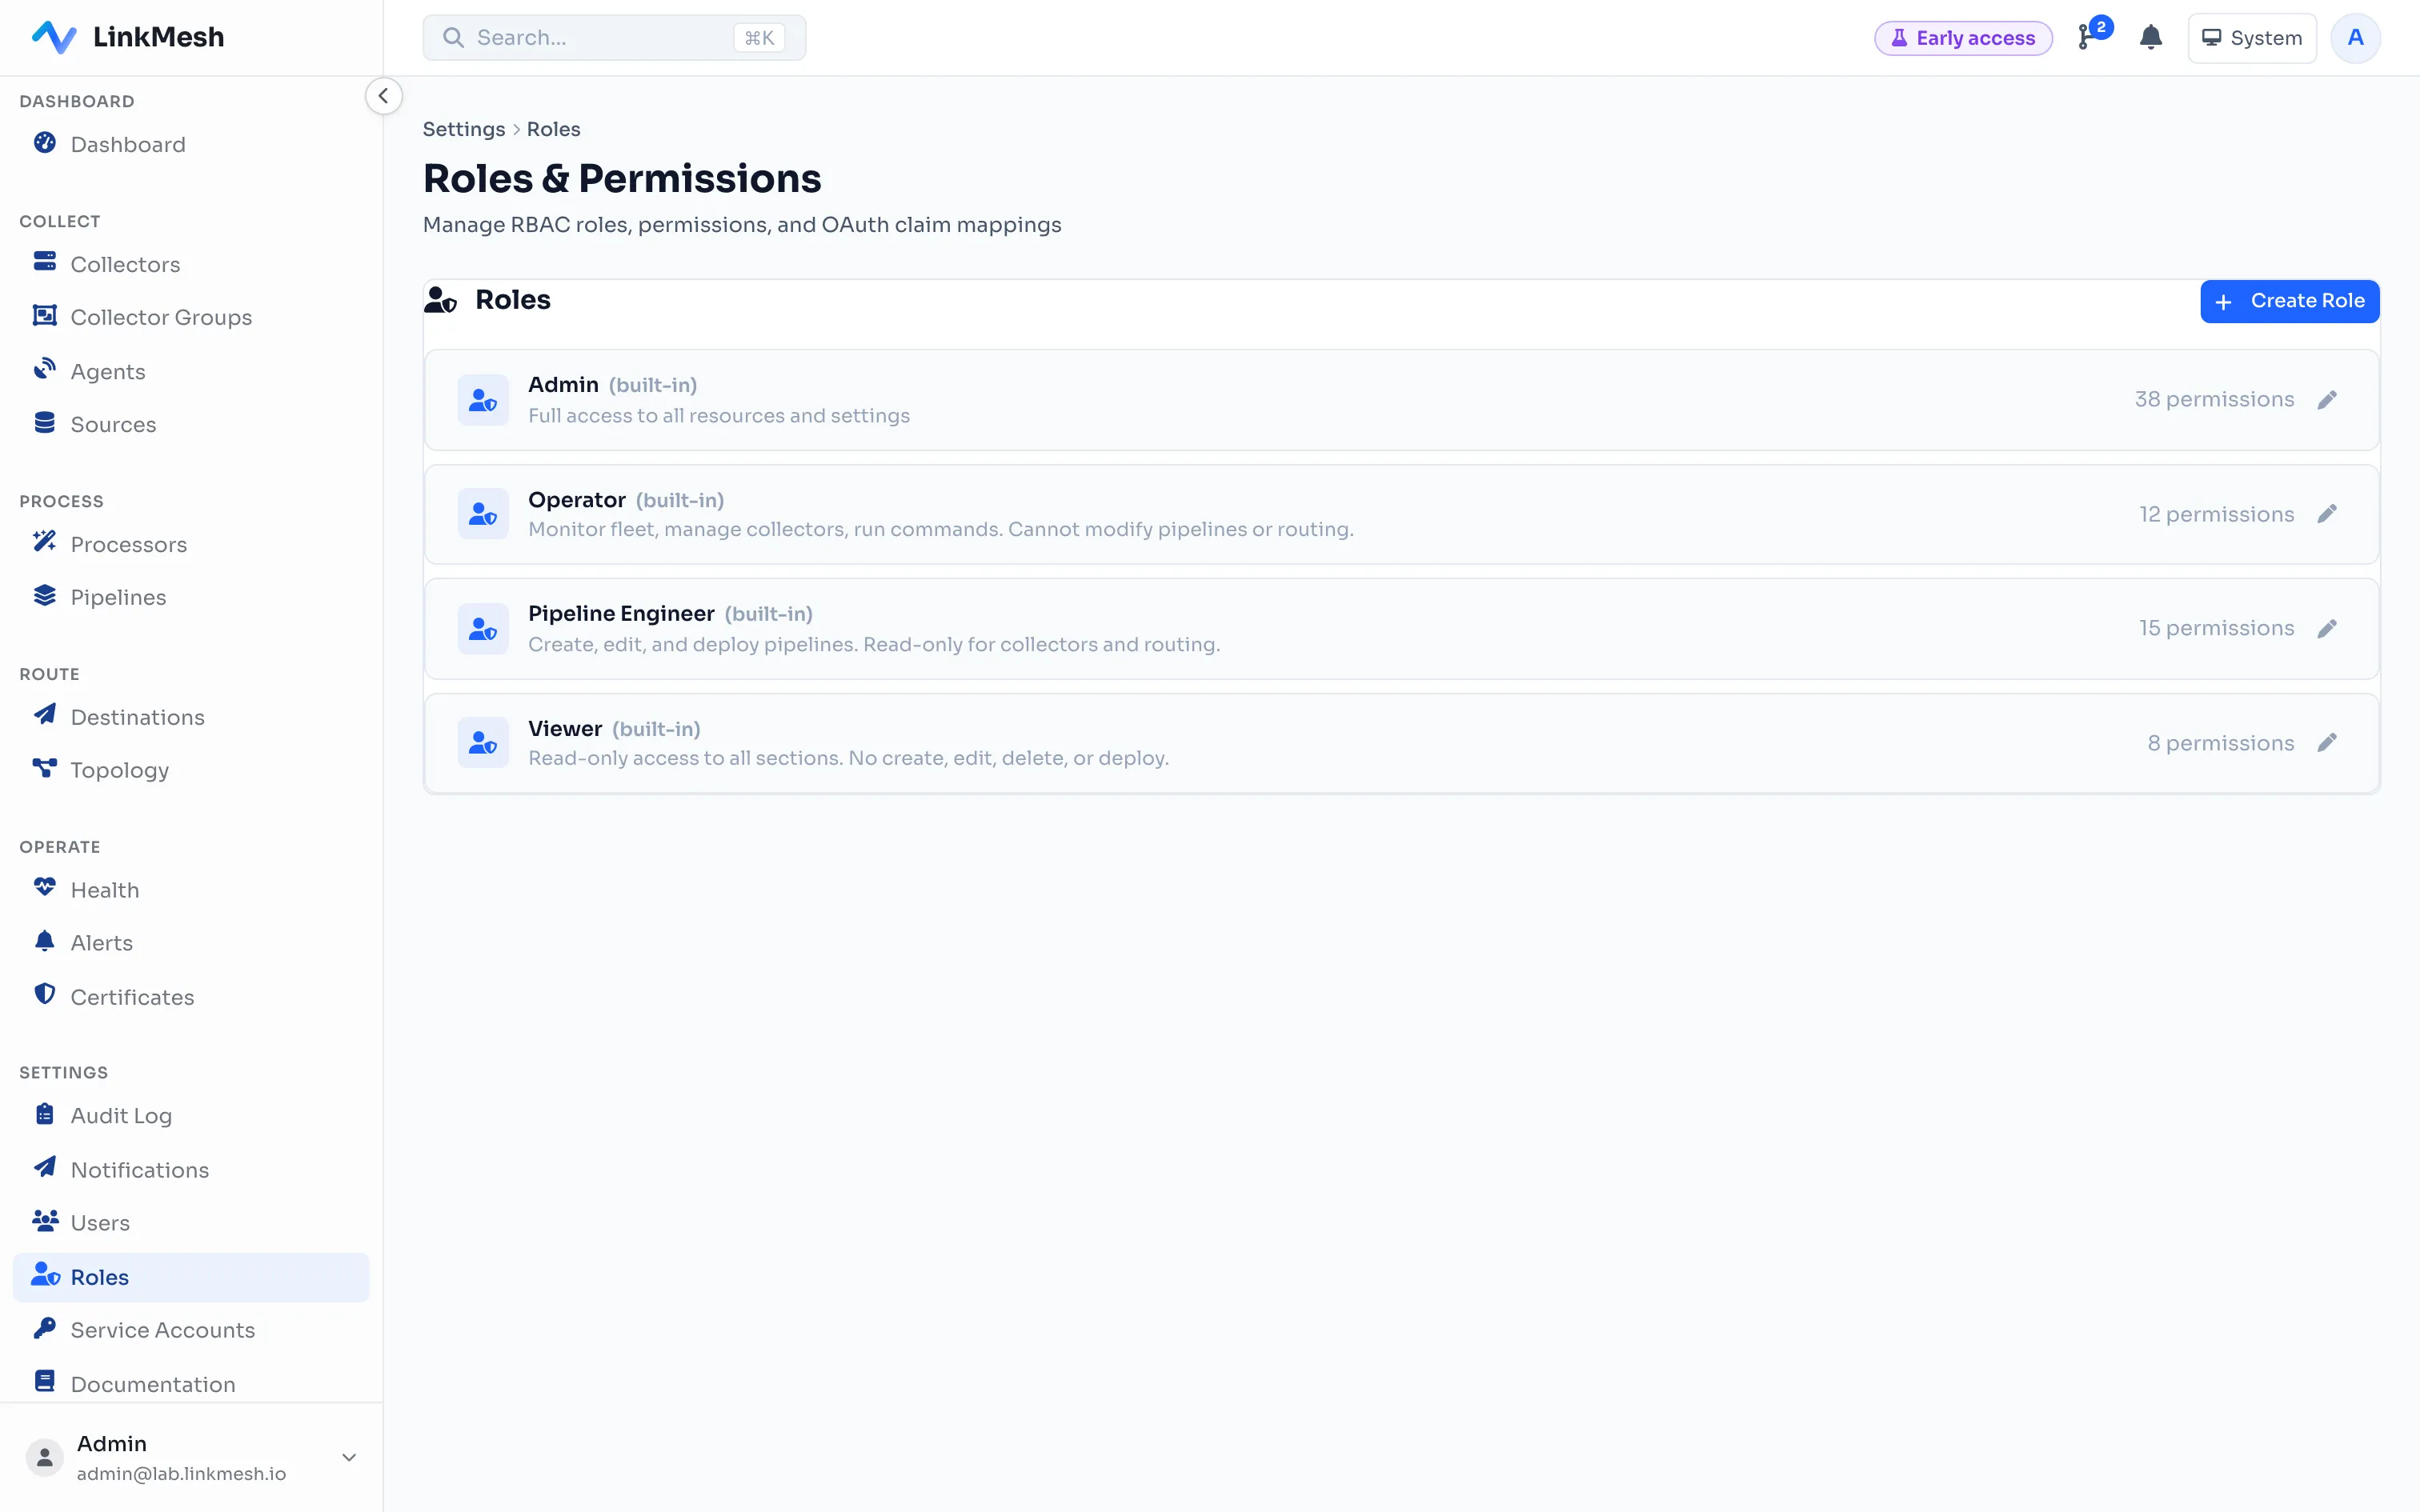The width and height of the screenshot is (2420, 1512).
Task: Go to Audit Log
Action: click(191, 1115)
